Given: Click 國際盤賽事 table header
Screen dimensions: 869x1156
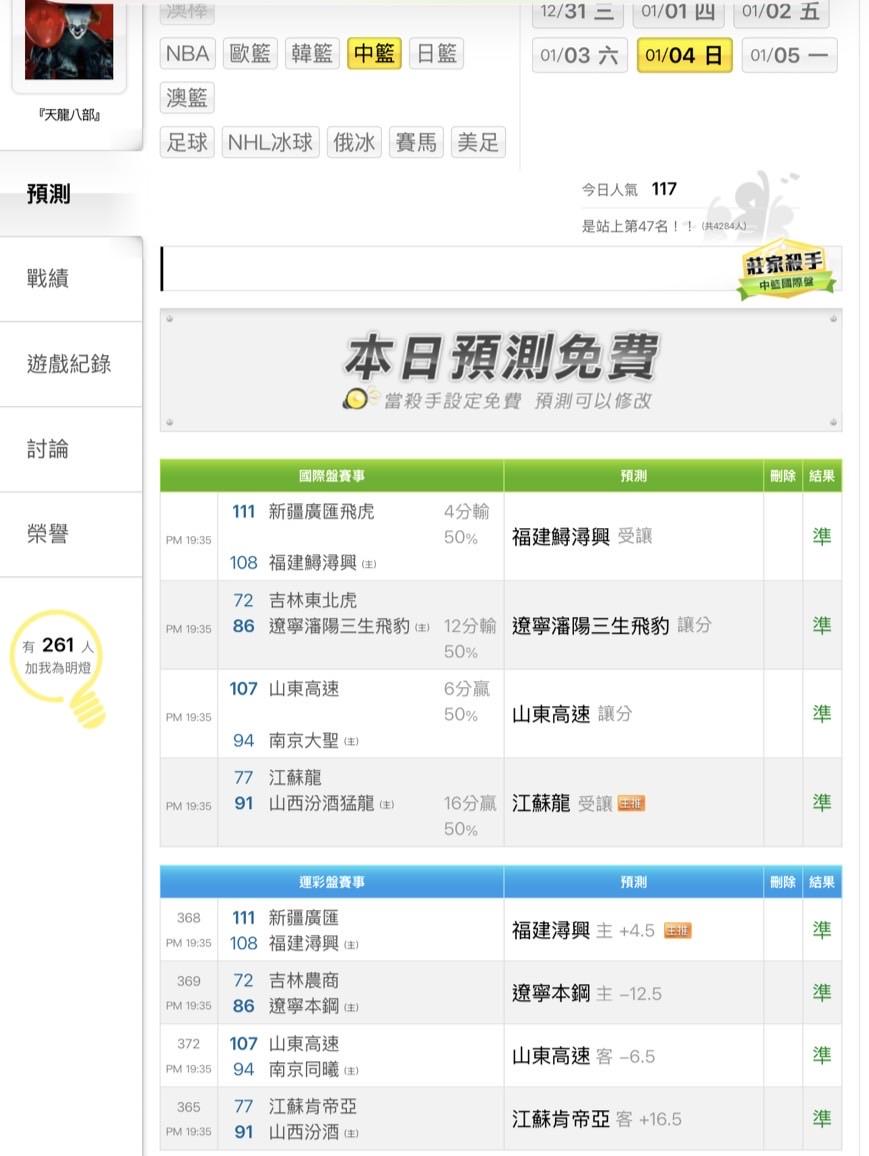Looking at the screenshot, I should 332,476.
